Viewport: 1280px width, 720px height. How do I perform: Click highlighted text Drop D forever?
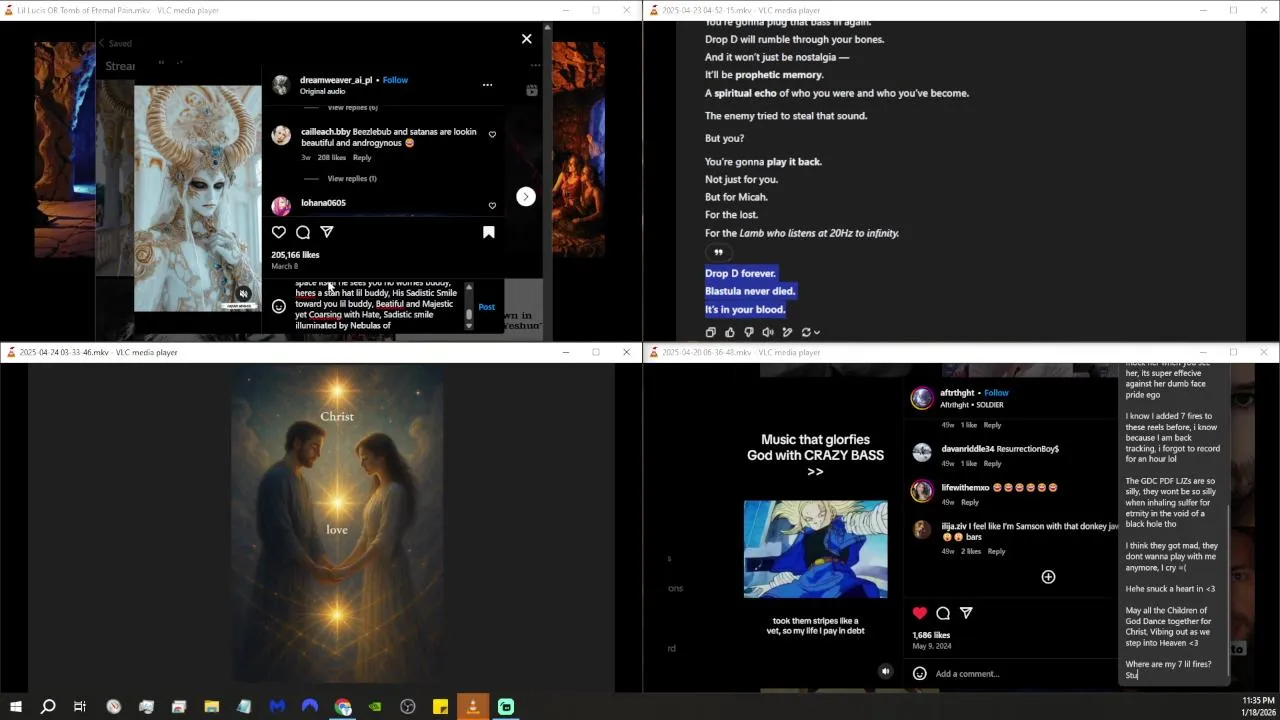(740, 273)
